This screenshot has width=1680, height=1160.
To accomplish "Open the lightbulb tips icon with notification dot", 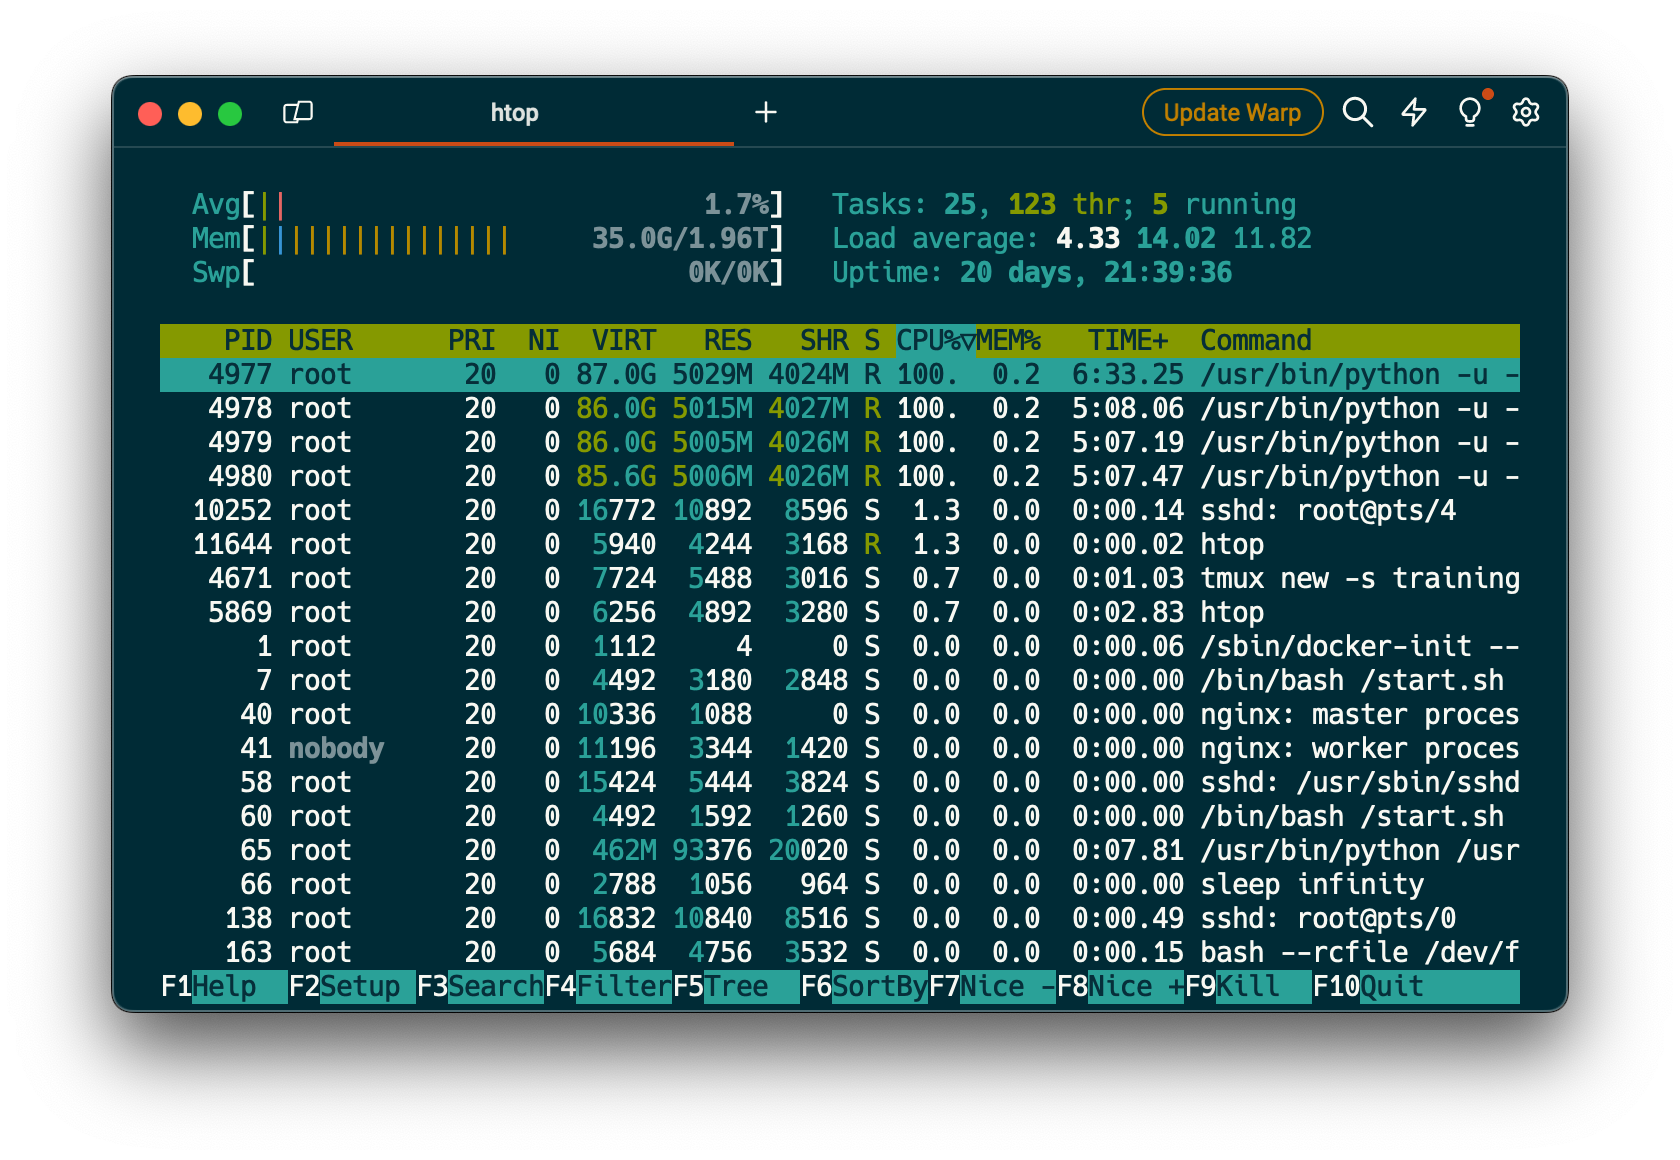I will [x=1470, y=112].
